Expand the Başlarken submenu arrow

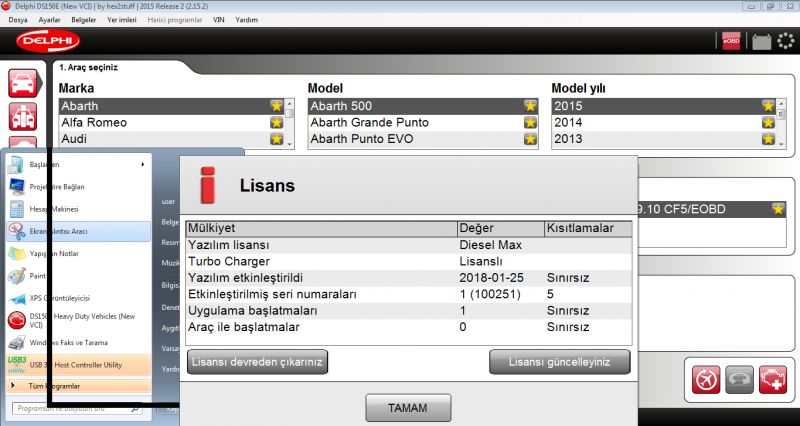tap(143, 164)
